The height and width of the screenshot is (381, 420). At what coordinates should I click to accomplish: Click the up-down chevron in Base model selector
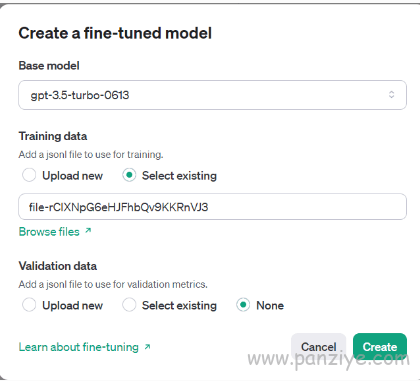tap(391, 95)
